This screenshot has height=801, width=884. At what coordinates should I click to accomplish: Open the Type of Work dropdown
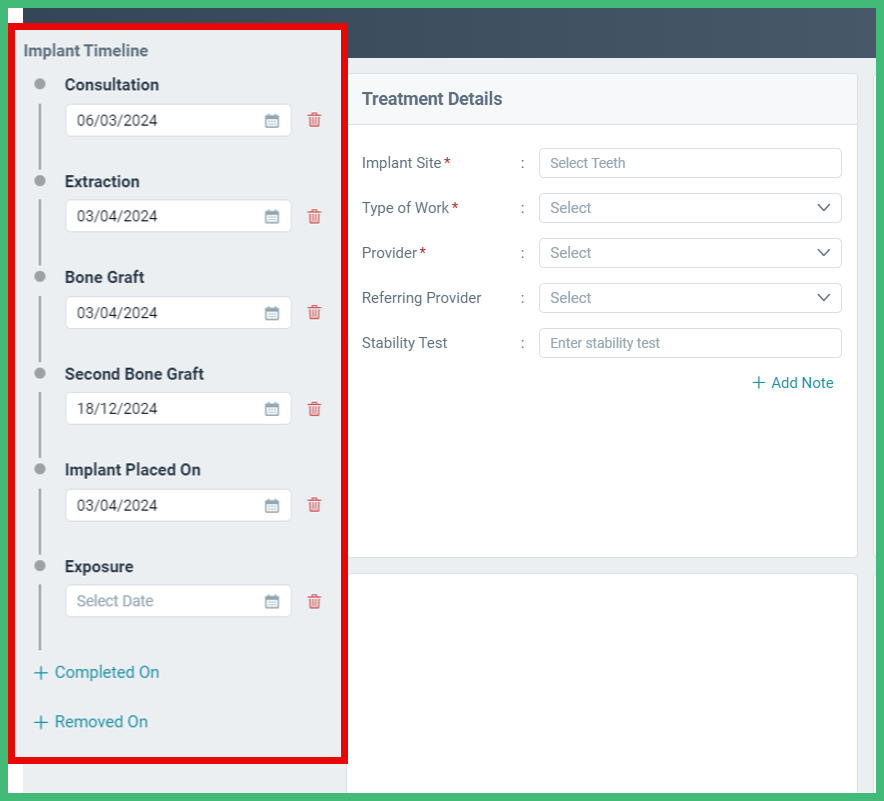coord(823,208)
